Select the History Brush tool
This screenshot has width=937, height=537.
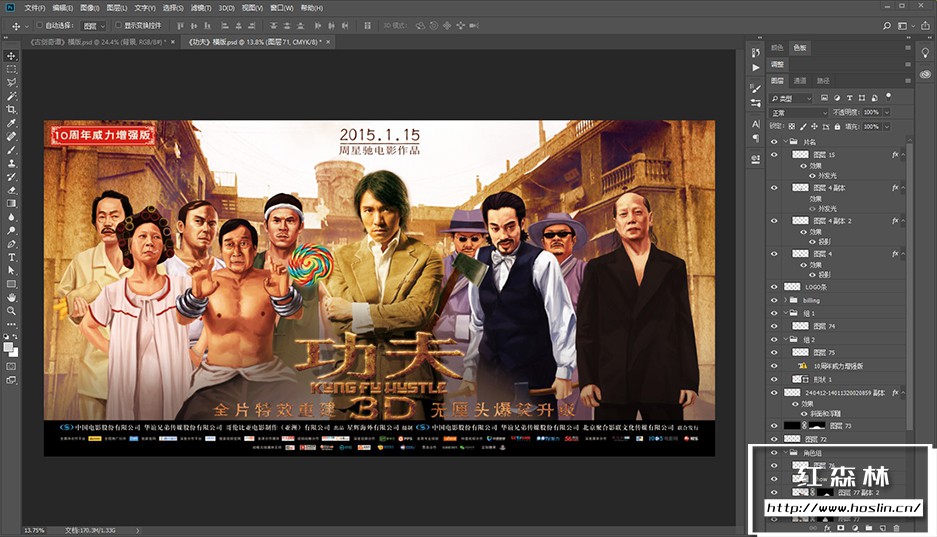(x=11, y=177)
